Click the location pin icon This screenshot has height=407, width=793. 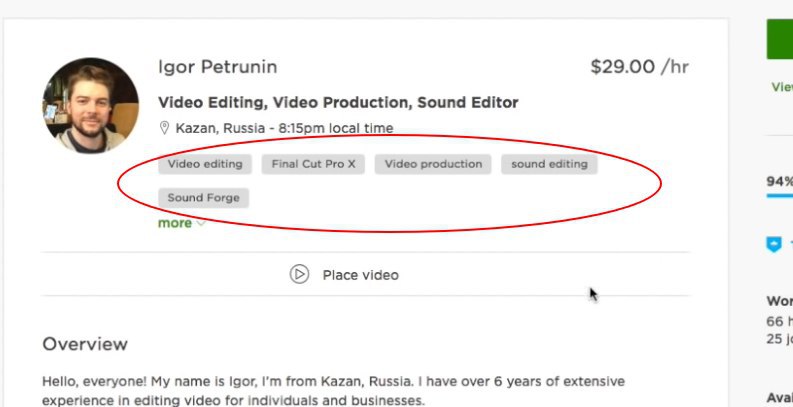[x=164, y=128]
